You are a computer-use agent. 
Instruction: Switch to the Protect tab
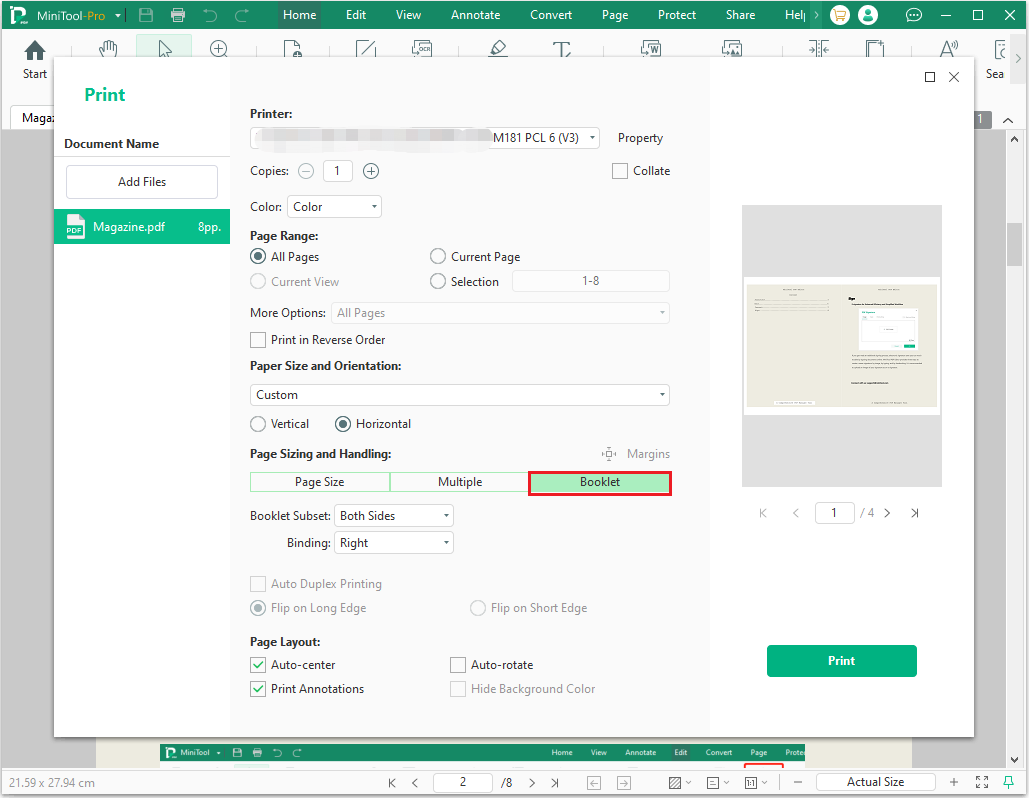[x=677, y=14]
